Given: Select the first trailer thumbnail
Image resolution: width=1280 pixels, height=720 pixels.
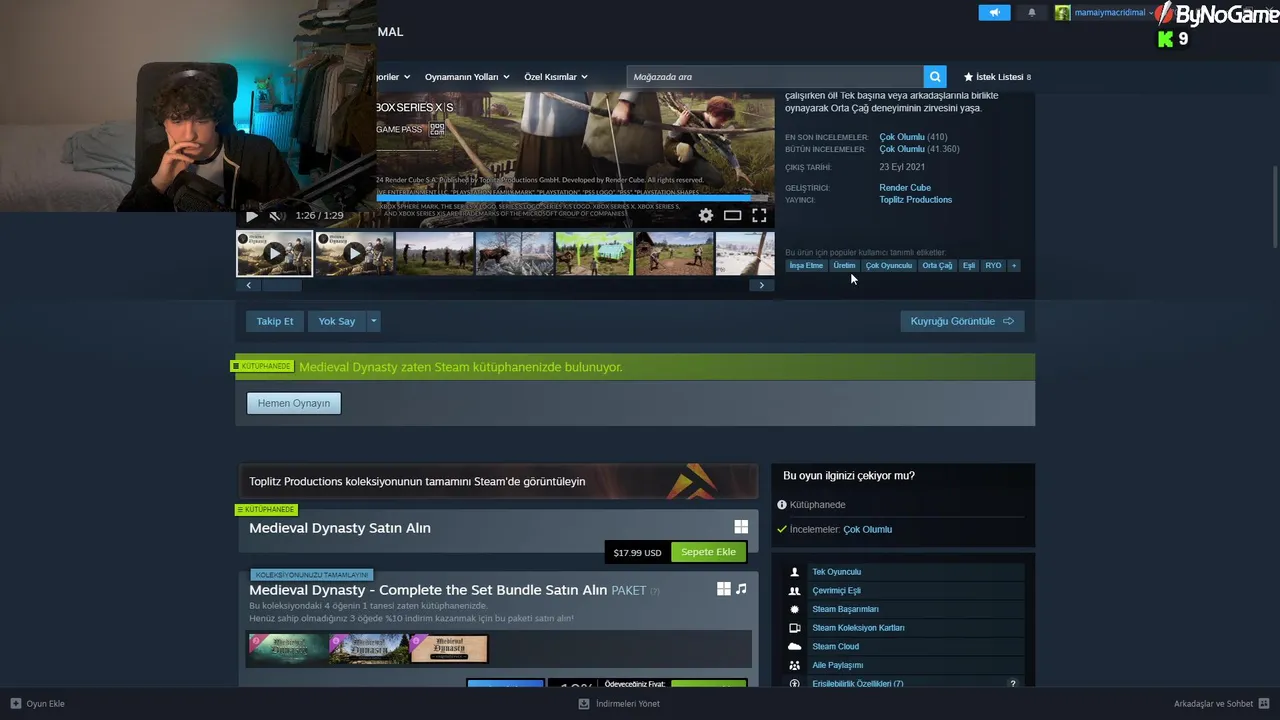Looking at the screenshot, I should [274, 253].
